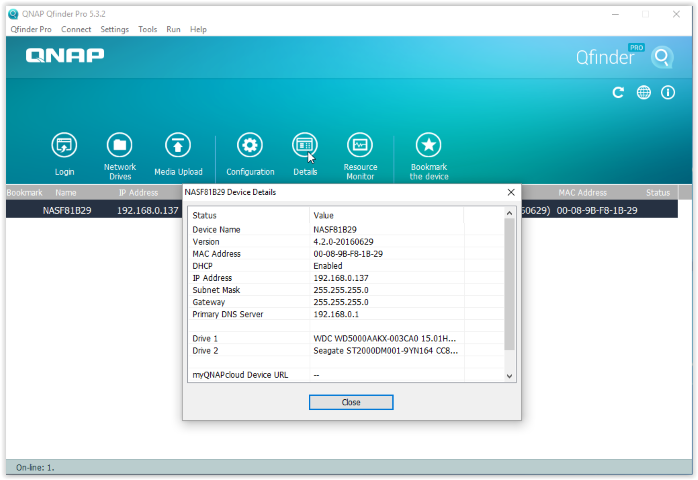Click the Login toolbar icon
Screen dimensions: 698x480
(64, 146)
